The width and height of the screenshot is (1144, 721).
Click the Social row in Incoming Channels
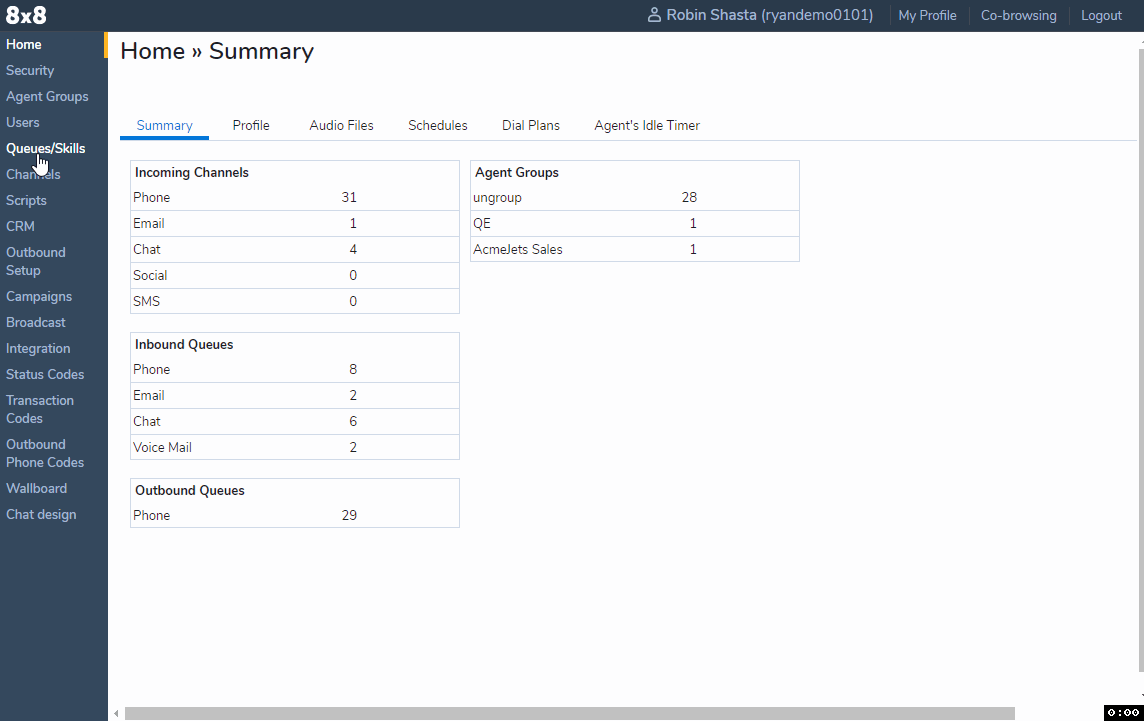pos(295,276)
